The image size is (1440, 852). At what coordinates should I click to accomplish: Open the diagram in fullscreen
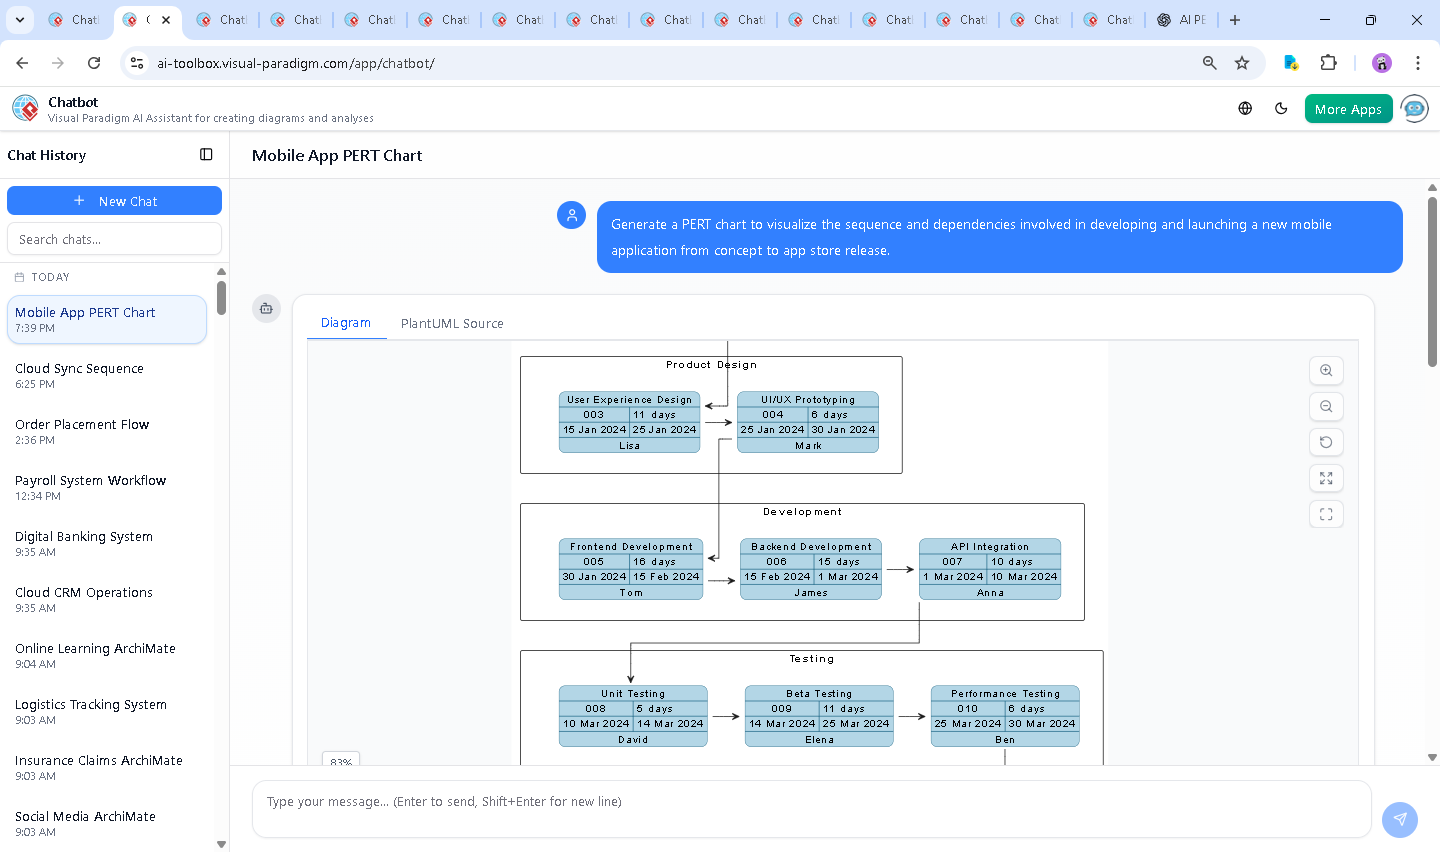[1326, 515]
